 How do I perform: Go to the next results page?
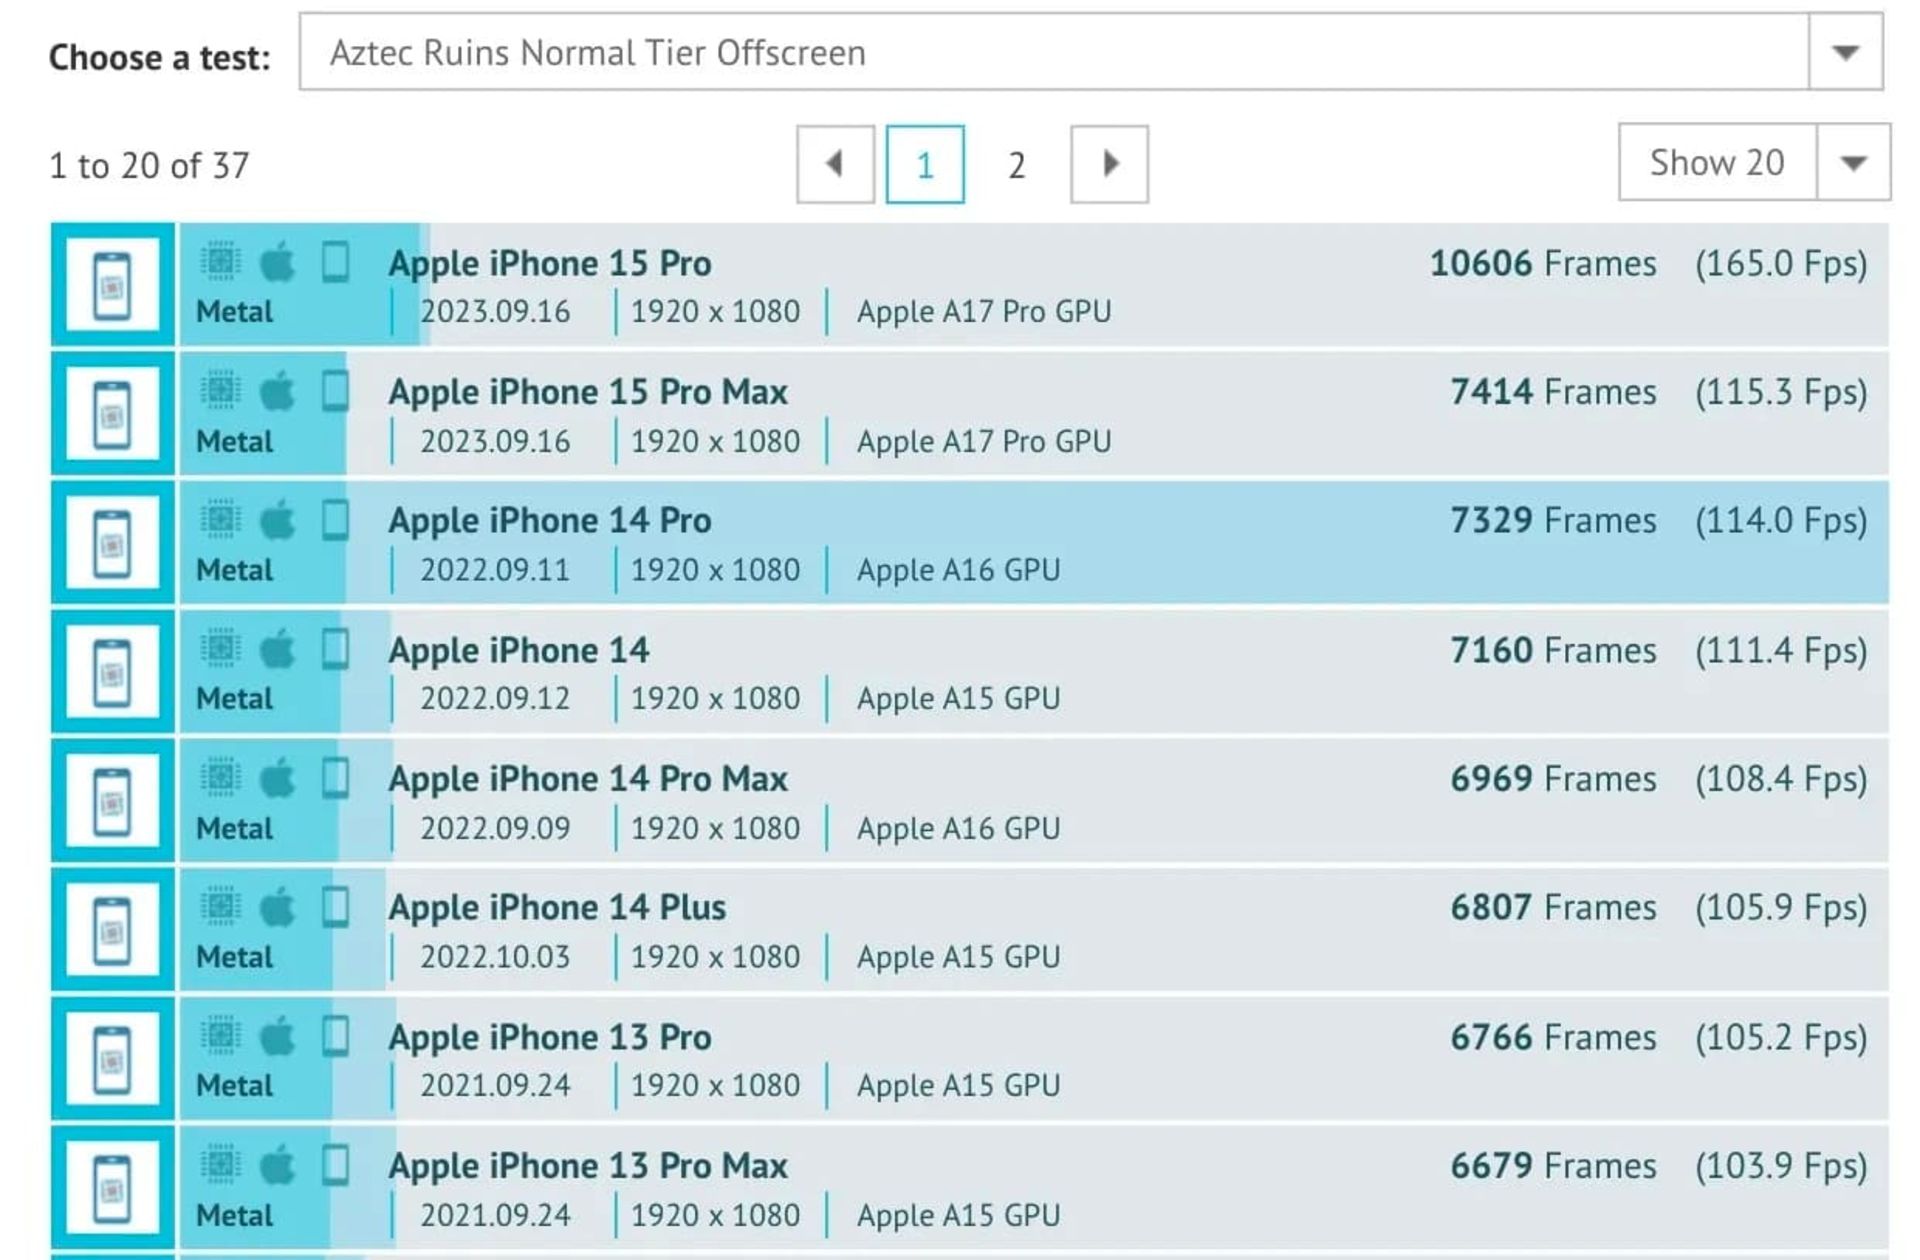1109,164
